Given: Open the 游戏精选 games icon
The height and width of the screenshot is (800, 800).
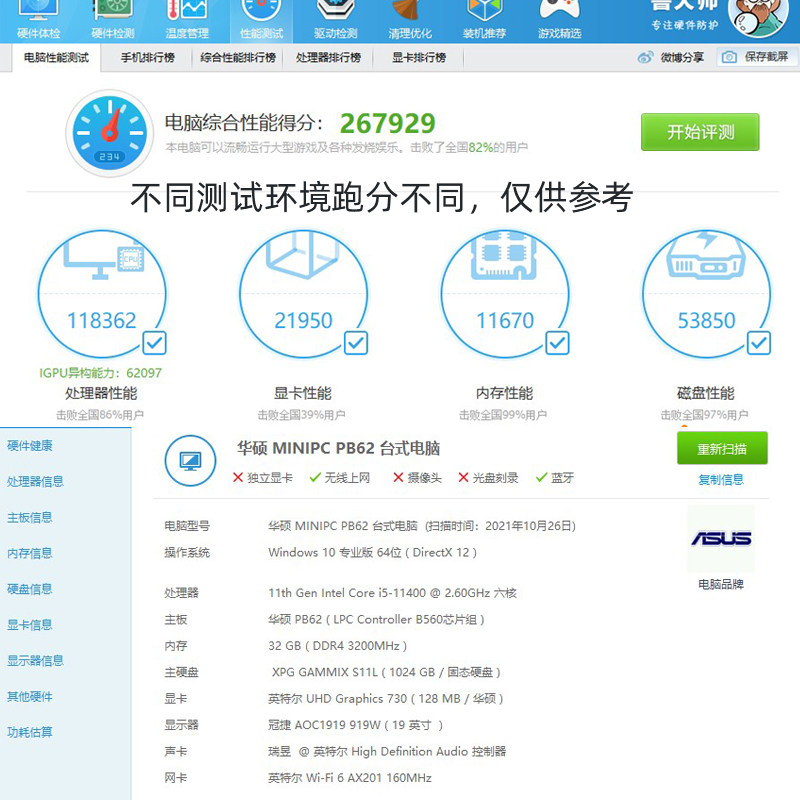Looking at the screenshot, I should pyautogui.click(x=559, y=20).
